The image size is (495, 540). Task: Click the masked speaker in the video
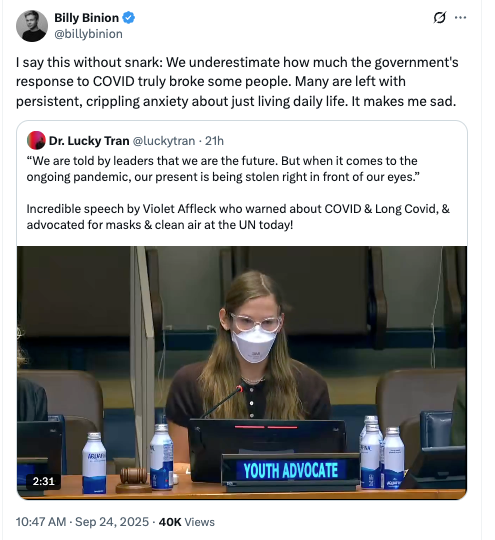(x=251, y=348)
